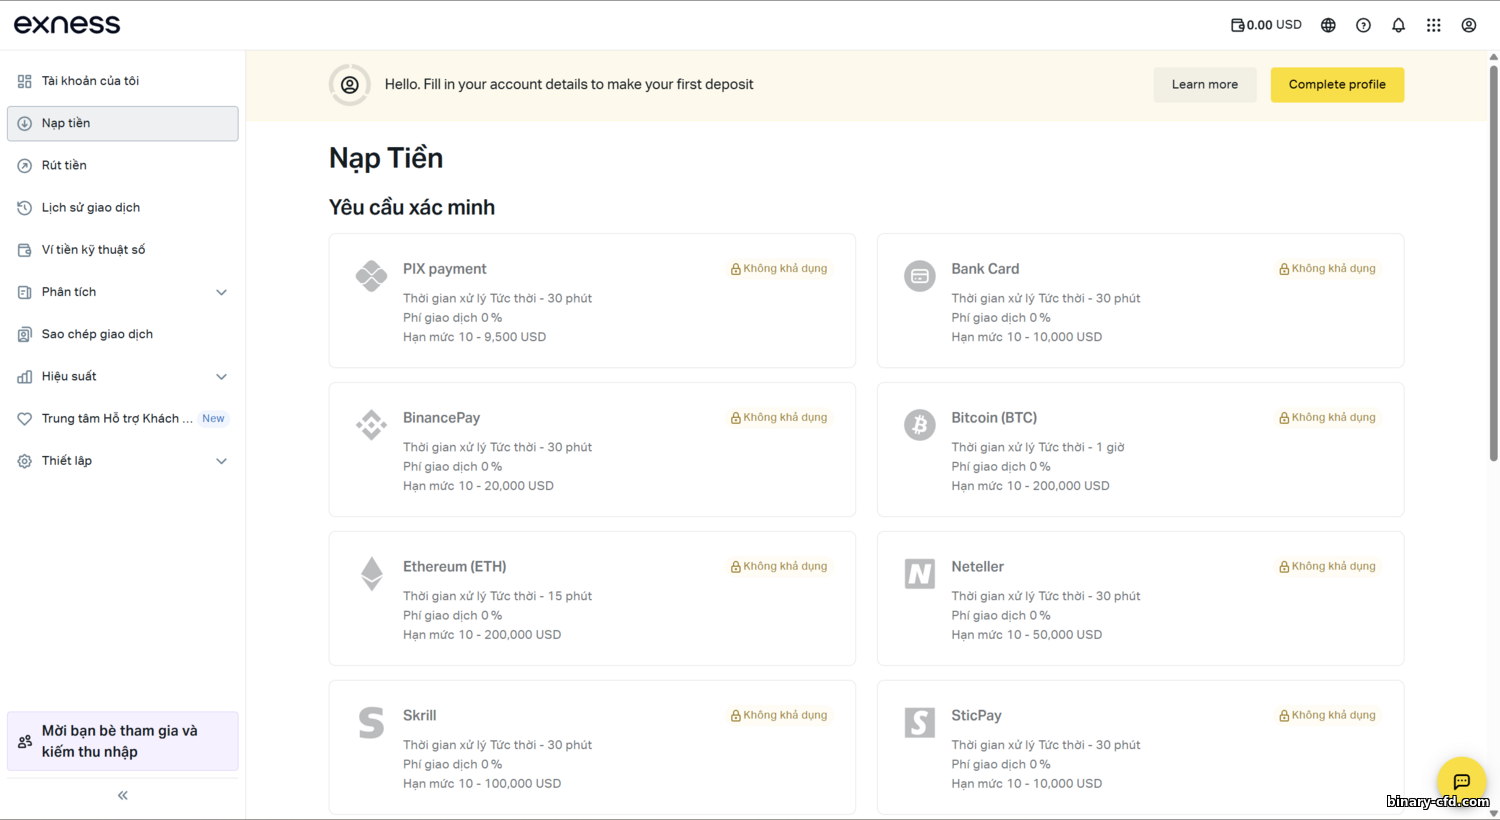
Task: Open notifications bell icon
Action: pyautogui.click(x=1398, y=25)
